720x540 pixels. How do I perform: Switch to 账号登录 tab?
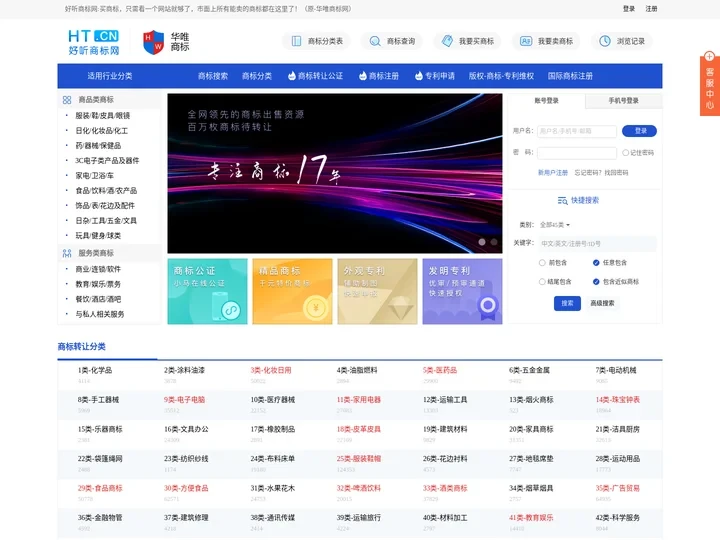(x=546, y=101)
